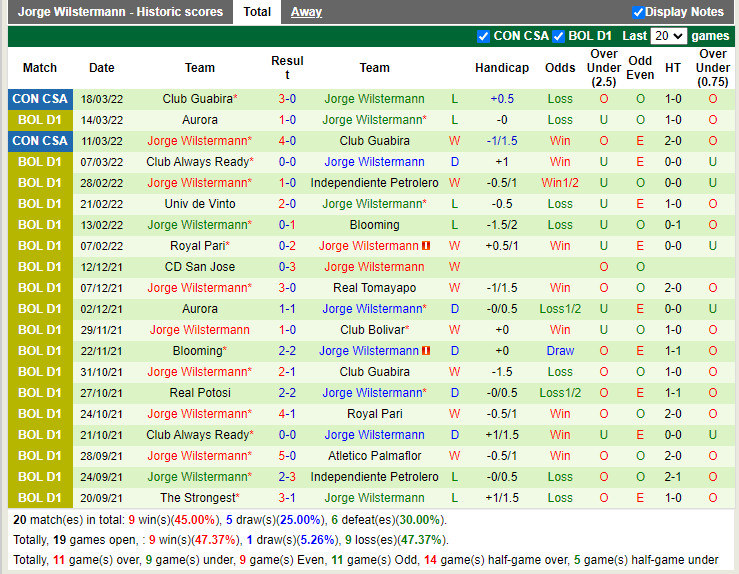Click the Date column header
Image resolution: width=739 pixels, height=574 pixels.
(x=101, y=68)
